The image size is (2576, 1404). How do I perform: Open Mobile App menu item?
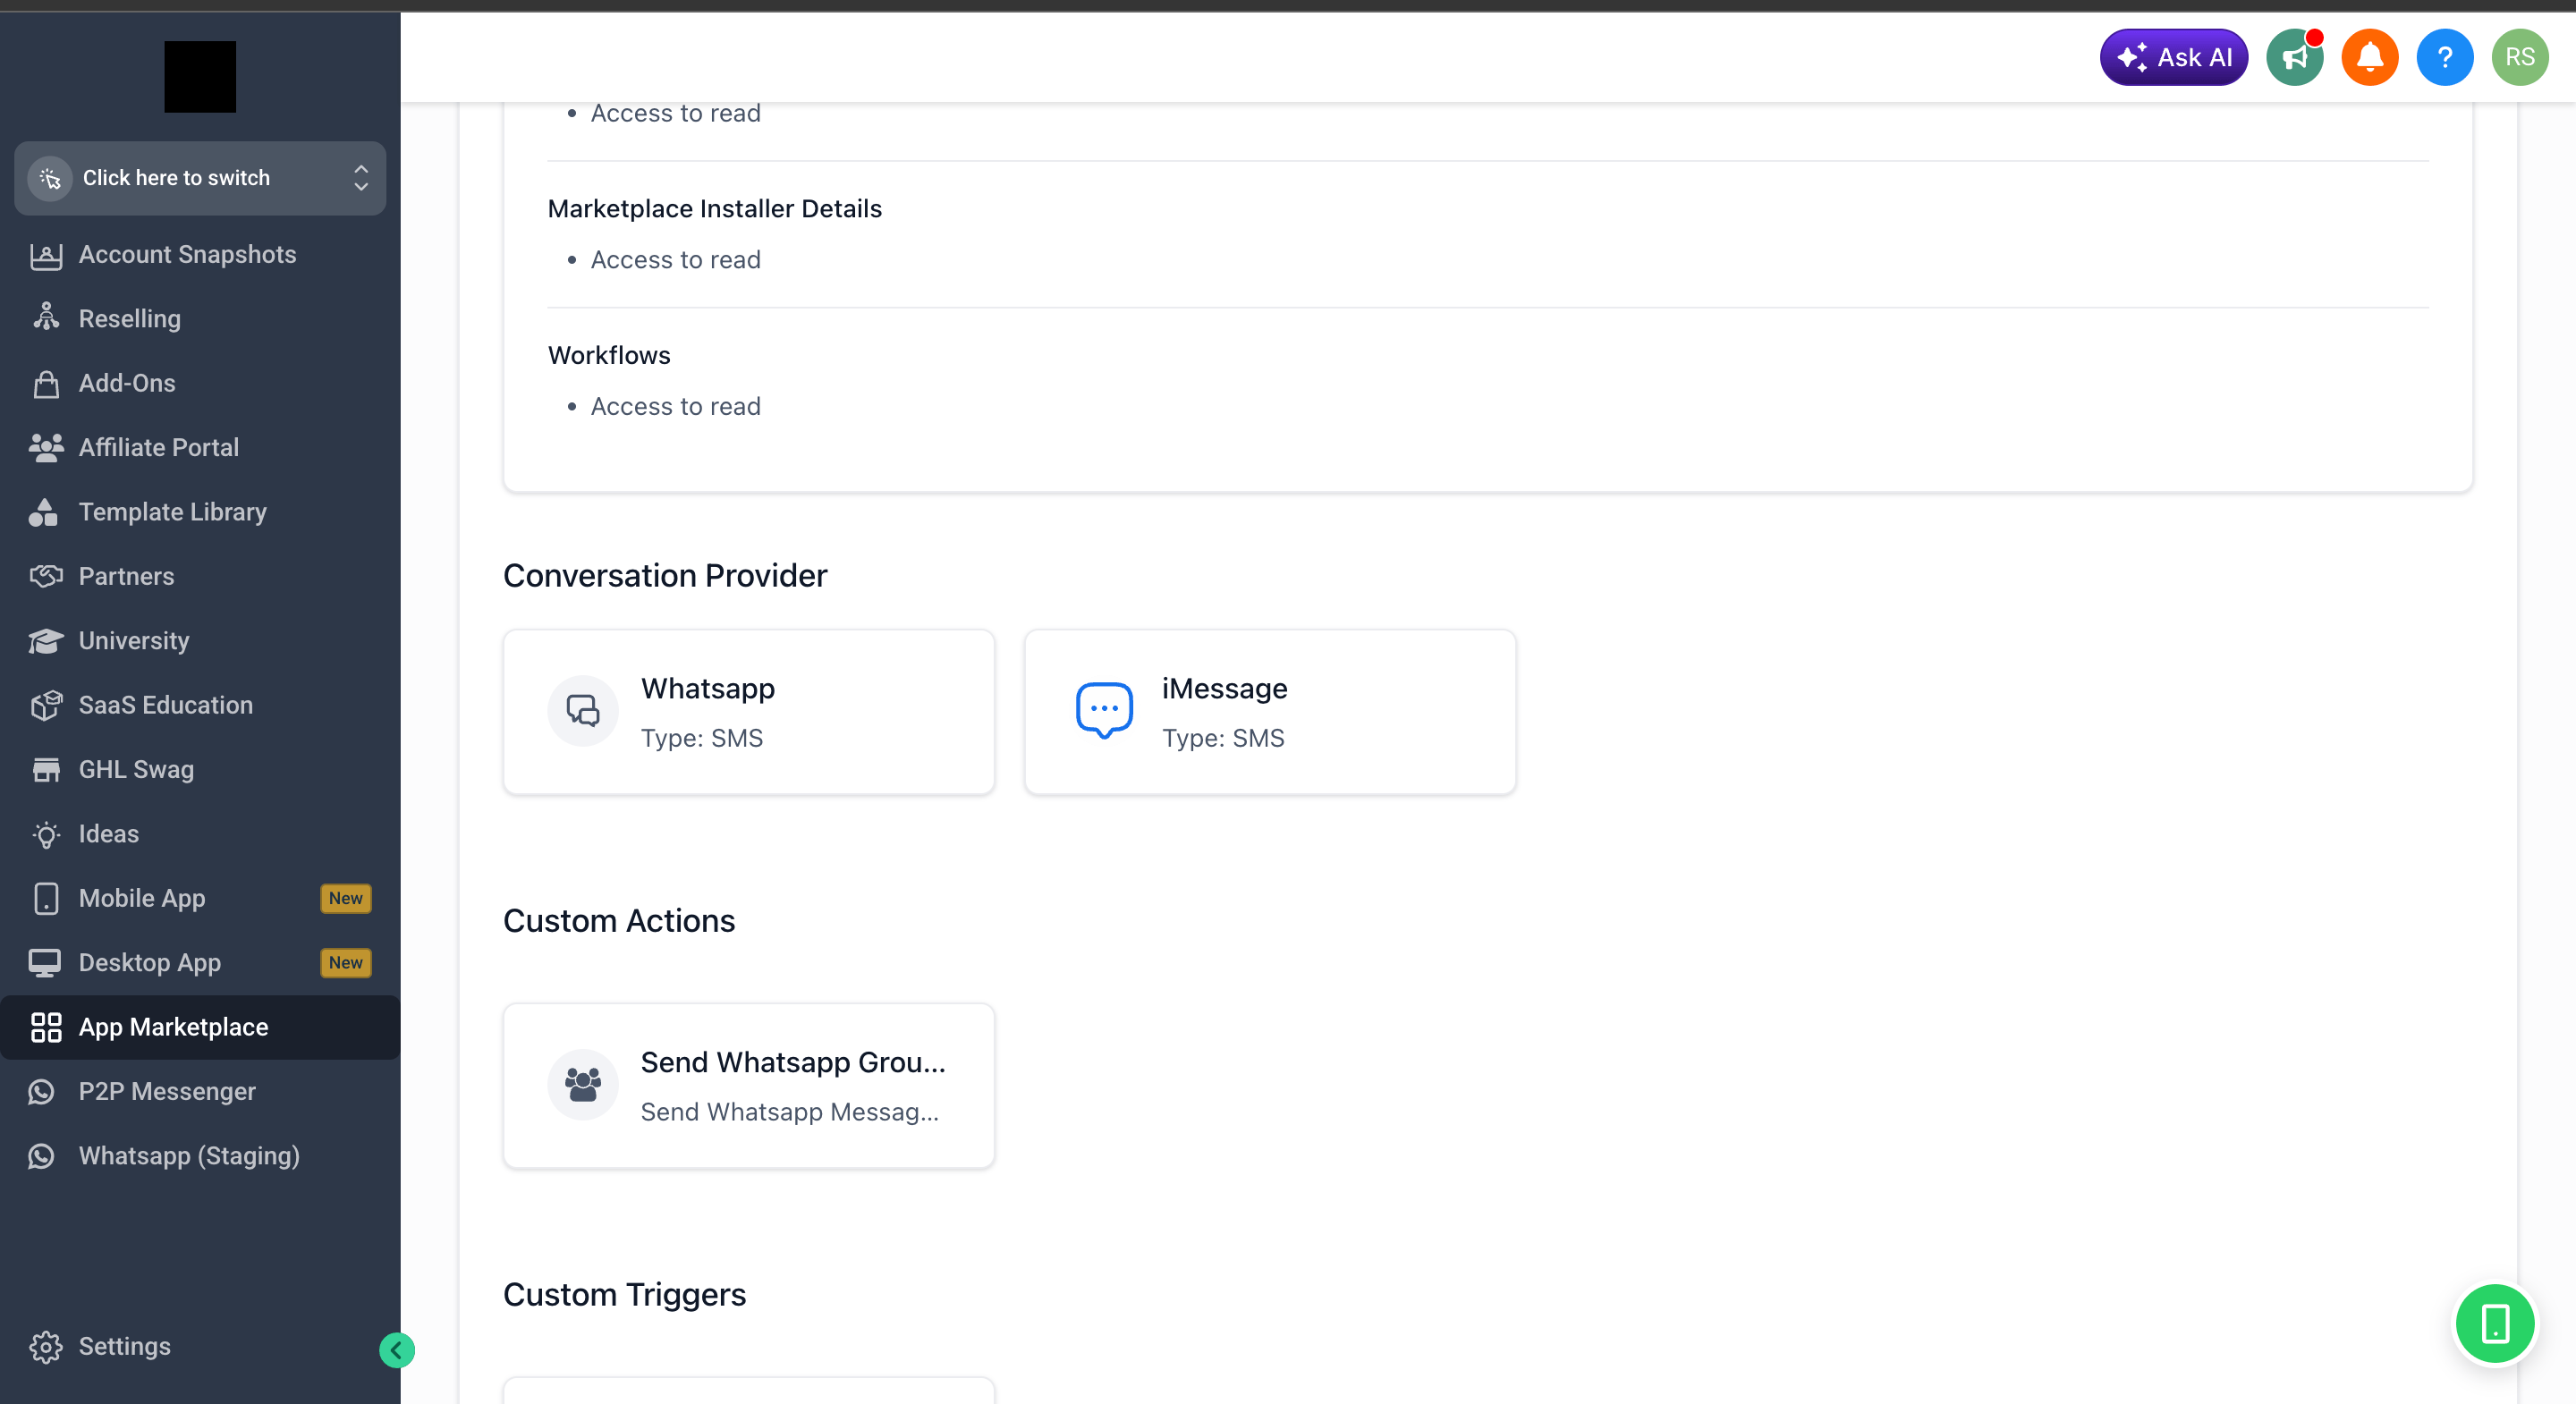pyautogui.click(x=200, y=899)
